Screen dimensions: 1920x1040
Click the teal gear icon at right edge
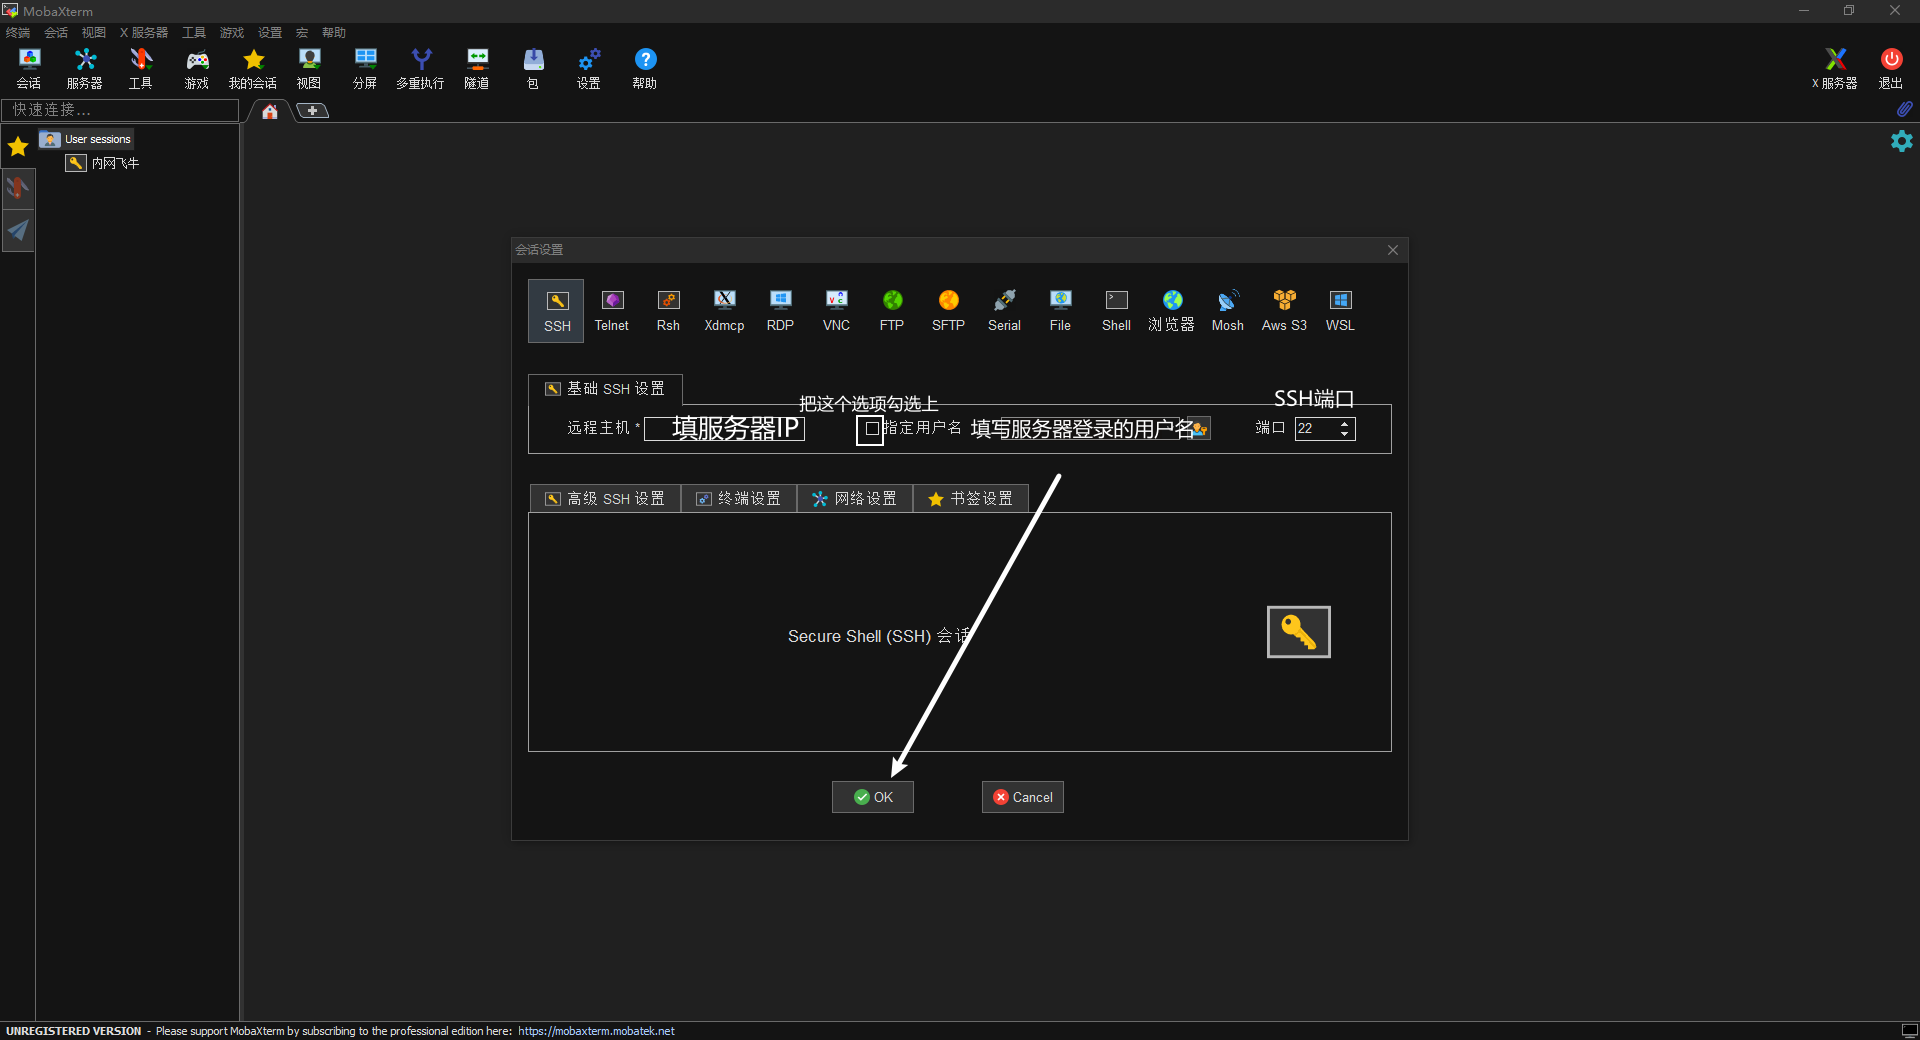tap(1901, 141)
